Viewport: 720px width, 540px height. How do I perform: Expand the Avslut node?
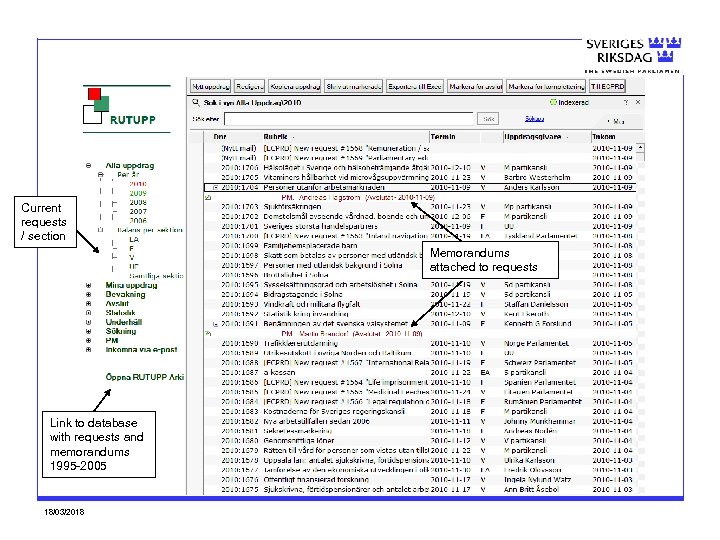pos(89,304)
